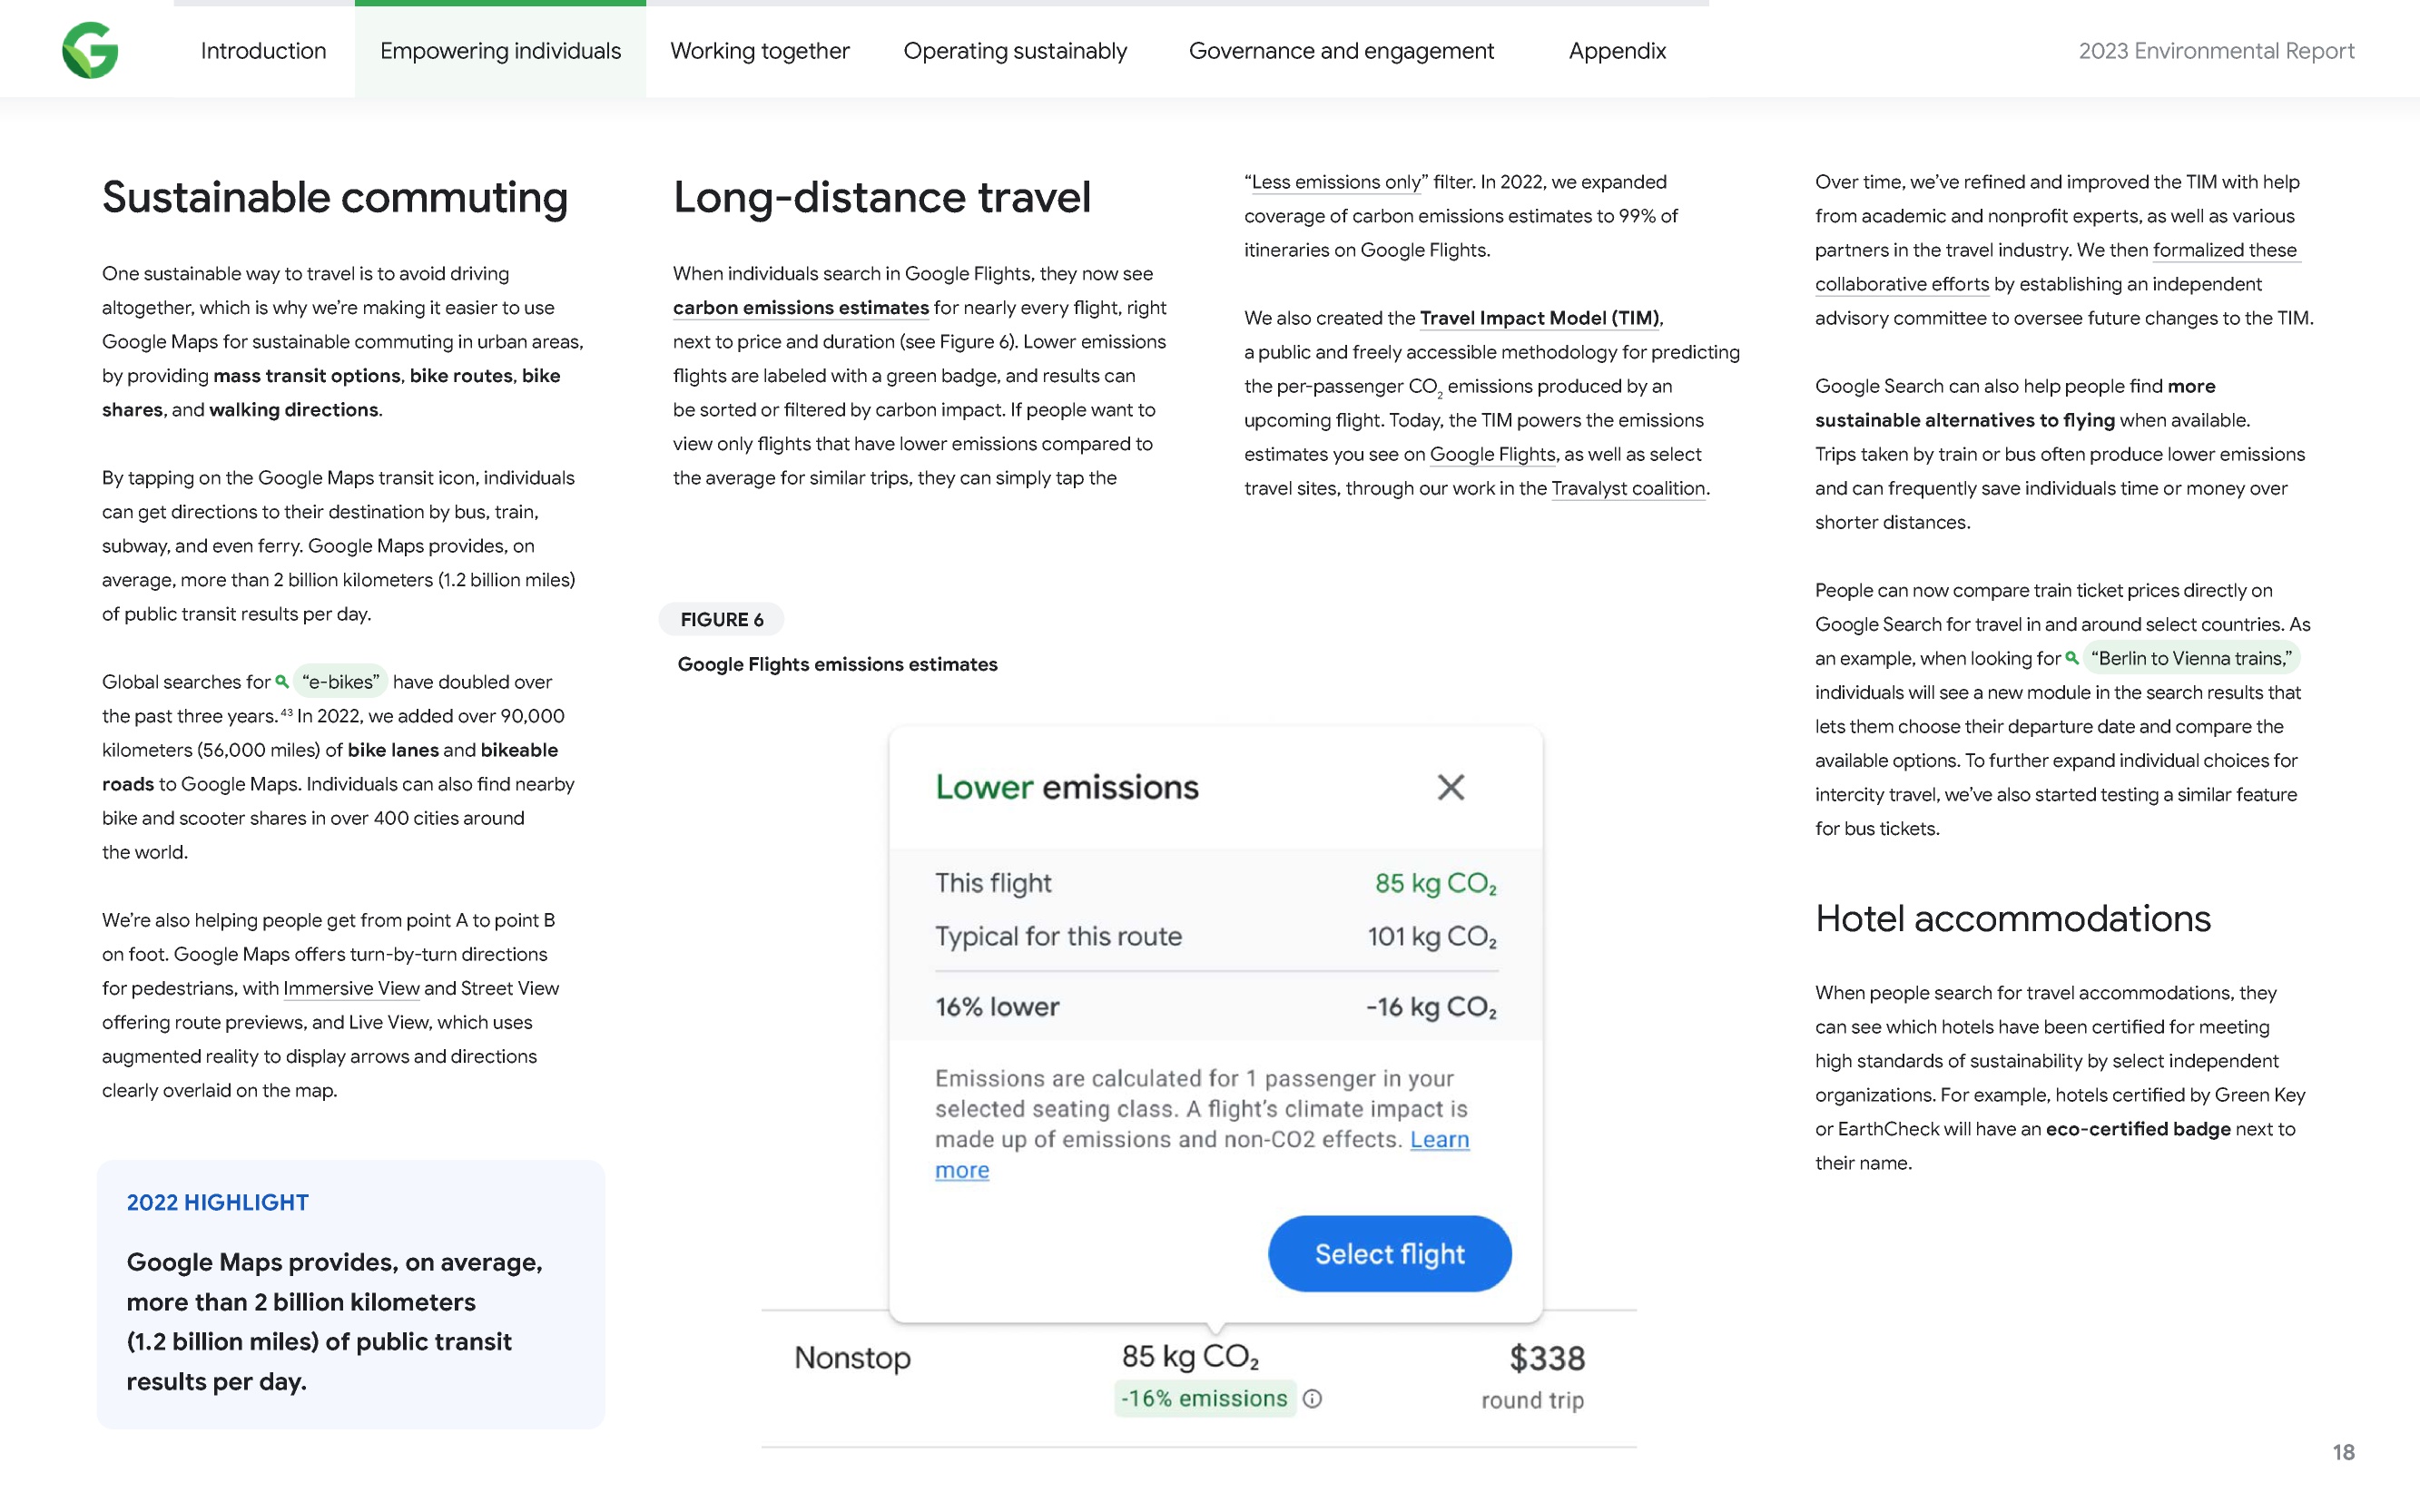Click "Google Flights emissions estimates" caption
Viewport: 2420px width, 1512px height.
[x=837, y=664]
